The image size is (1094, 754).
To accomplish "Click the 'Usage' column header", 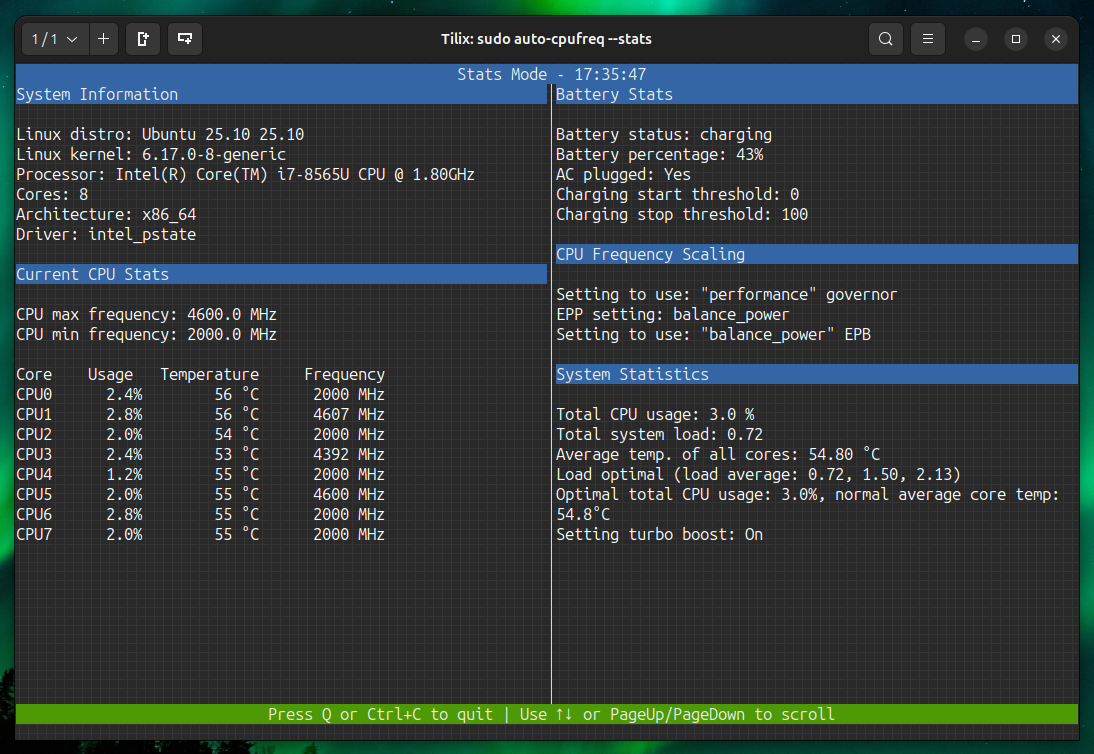I will (110, 375).
